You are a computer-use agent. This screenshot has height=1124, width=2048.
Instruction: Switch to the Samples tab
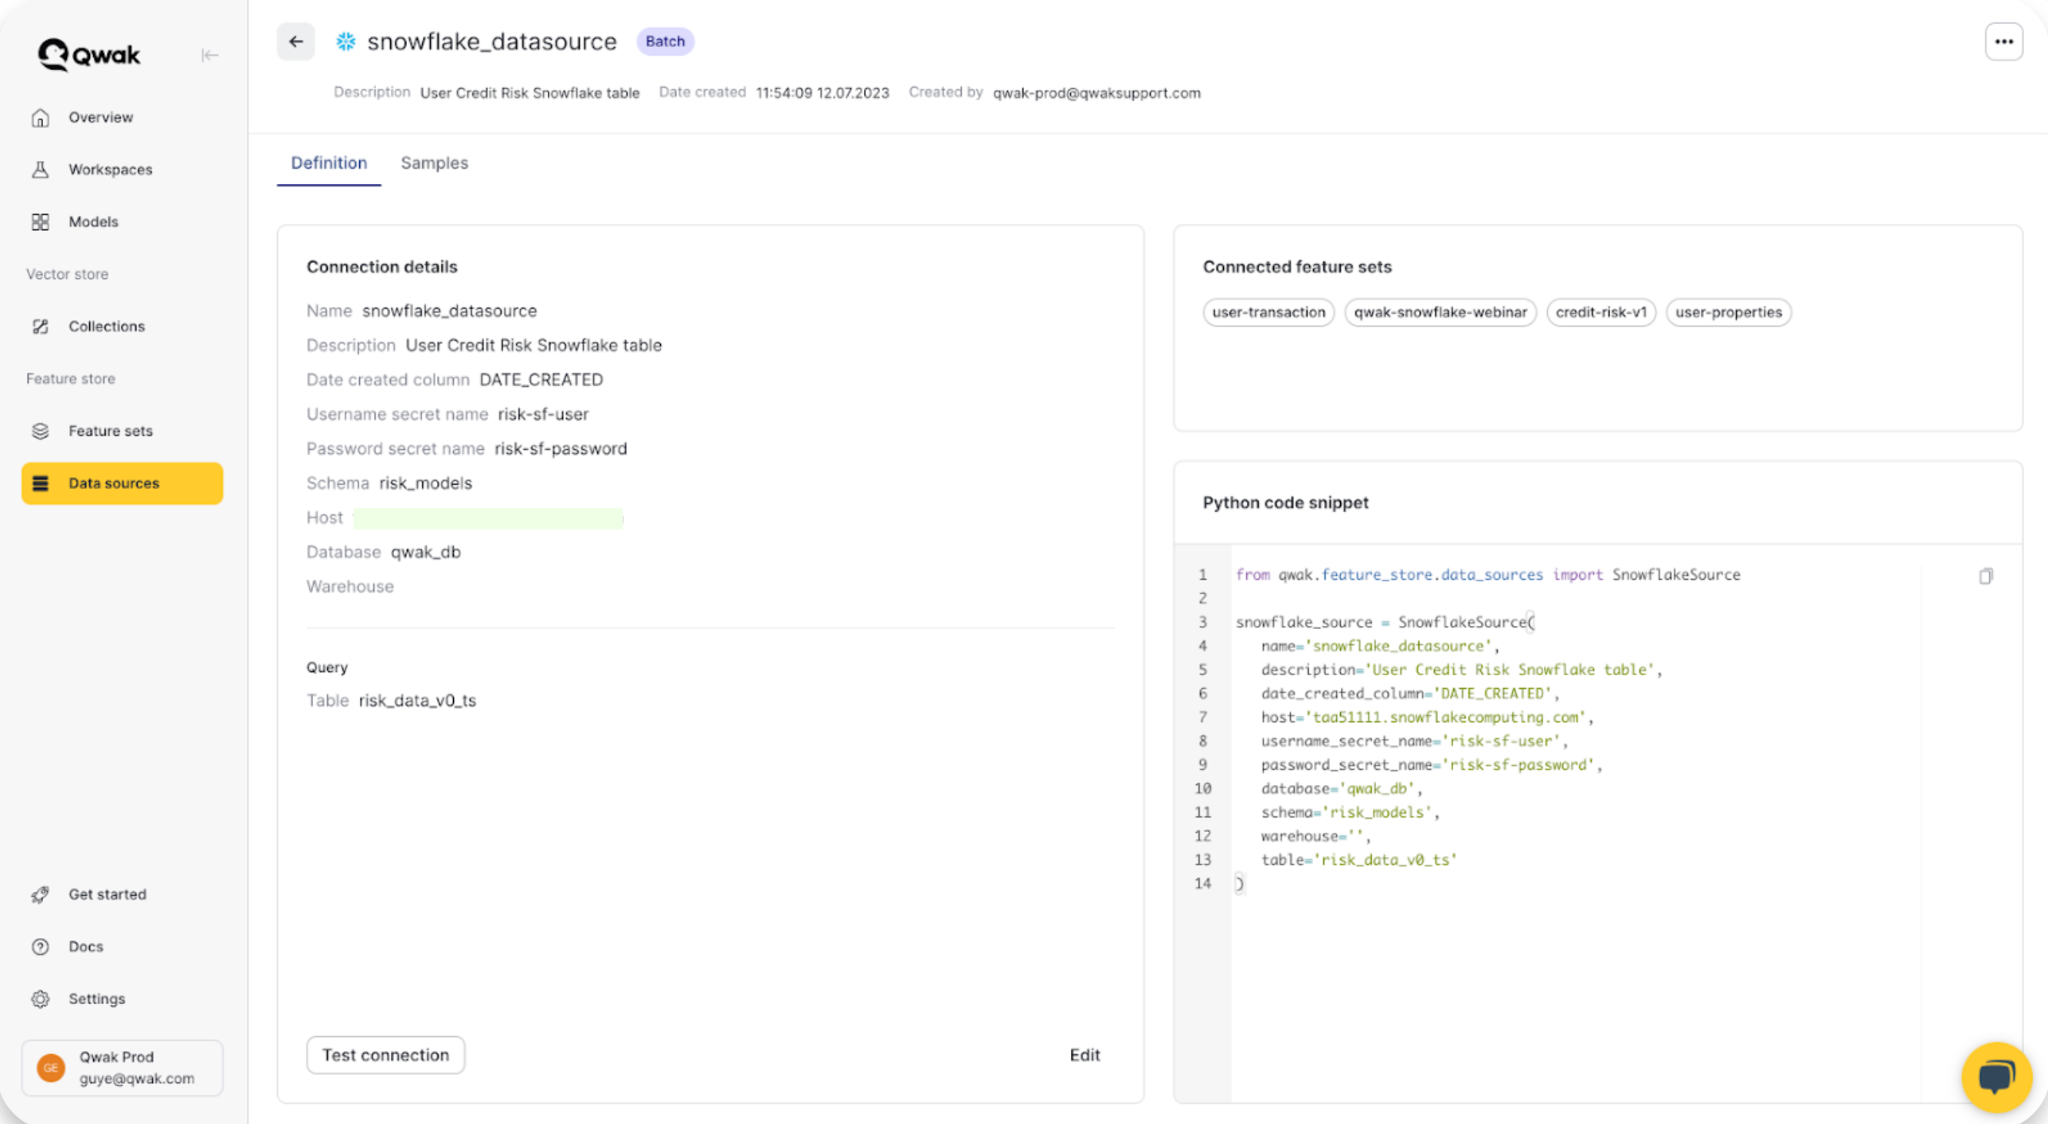pyautogui.click(x=434, y=163)
